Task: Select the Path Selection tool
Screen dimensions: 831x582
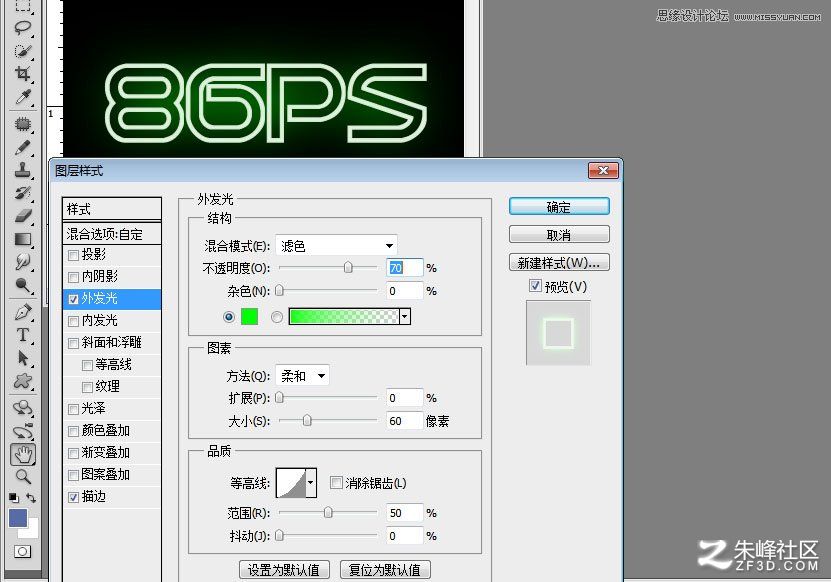Action: pos(23,358)
